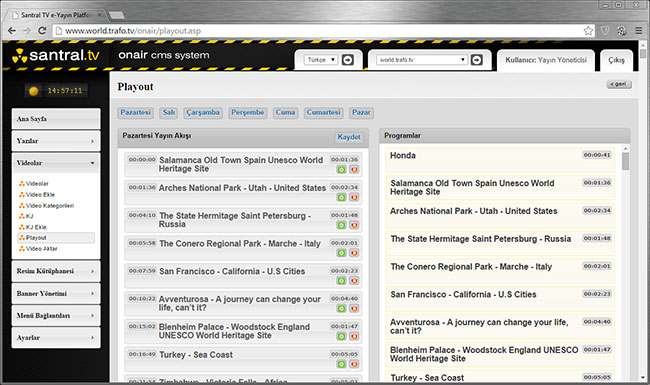This screenshot has height=385, width=650.
Task: Click the go arrow next to Türkçe language selector
Action: point(347,60)
